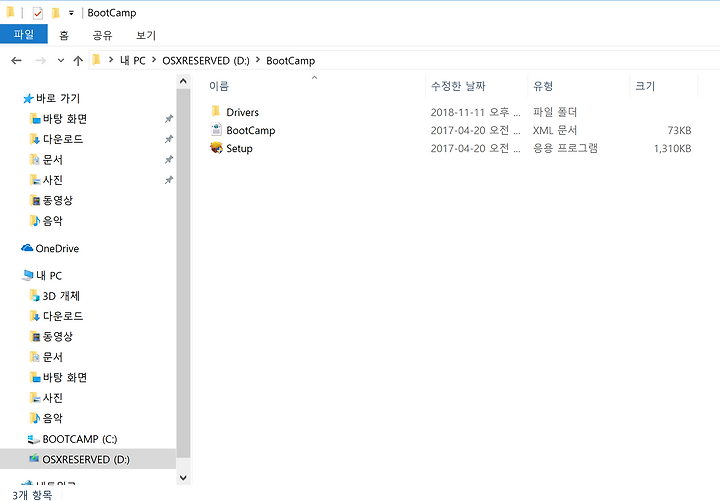Switch to the 공유 ribbon tab
Image resolution: width=720 pixels, height=501 pixels.
click(x=102, y=35)
